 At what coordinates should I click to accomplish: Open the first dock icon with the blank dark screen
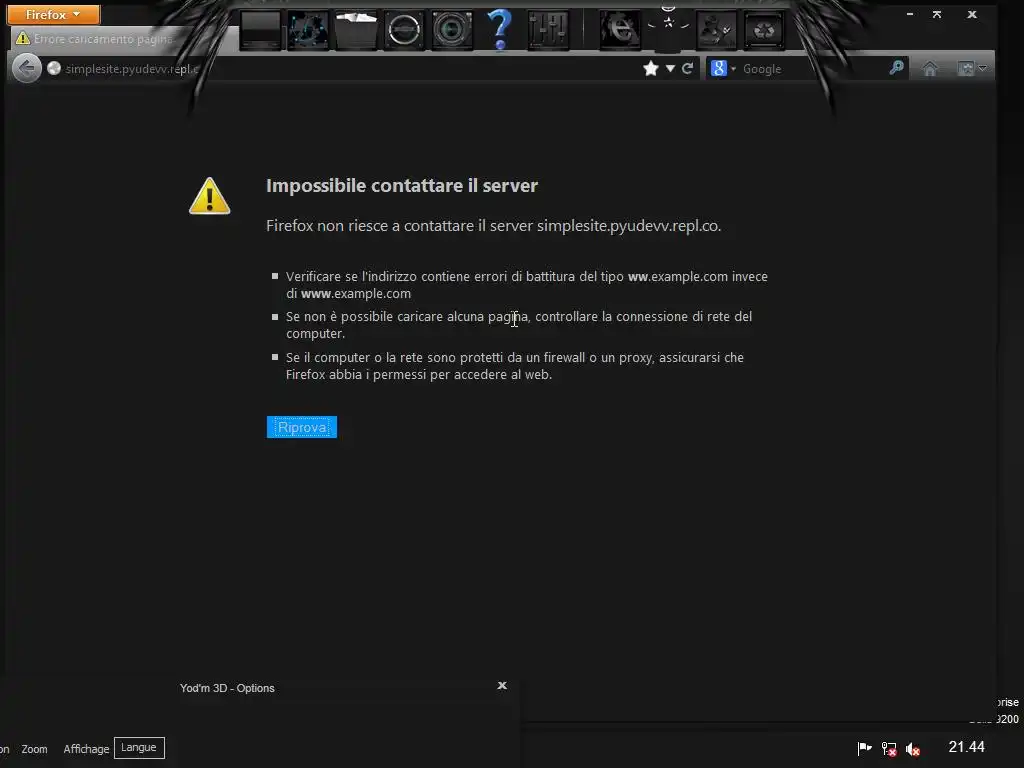coord(261,29)
